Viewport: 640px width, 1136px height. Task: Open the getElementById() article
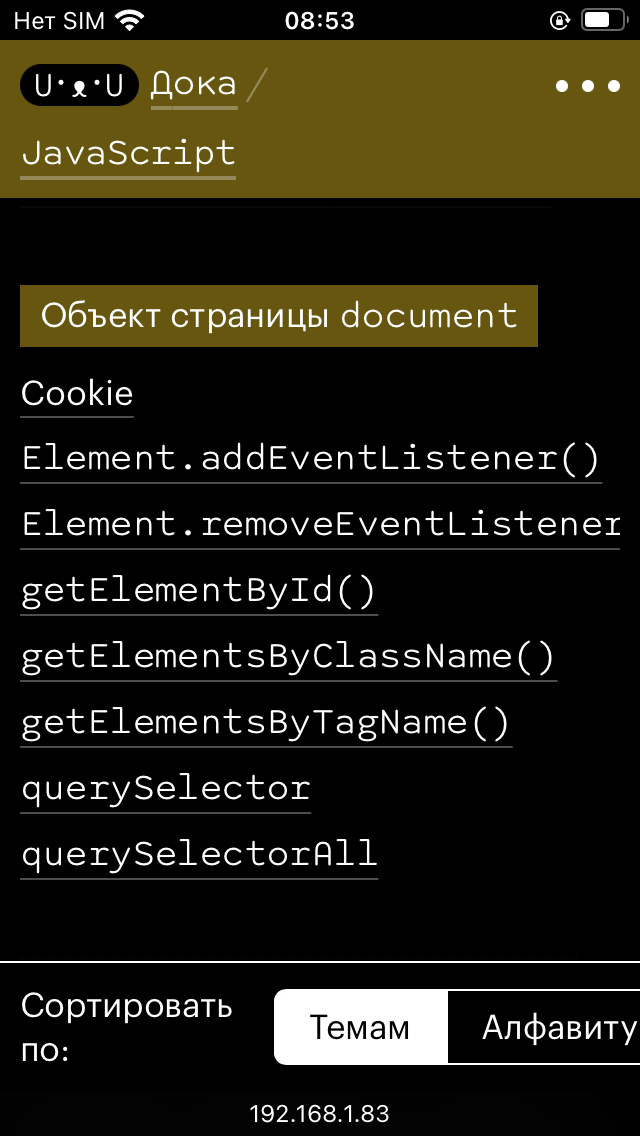pyautogui.click(x=197, y=589)
